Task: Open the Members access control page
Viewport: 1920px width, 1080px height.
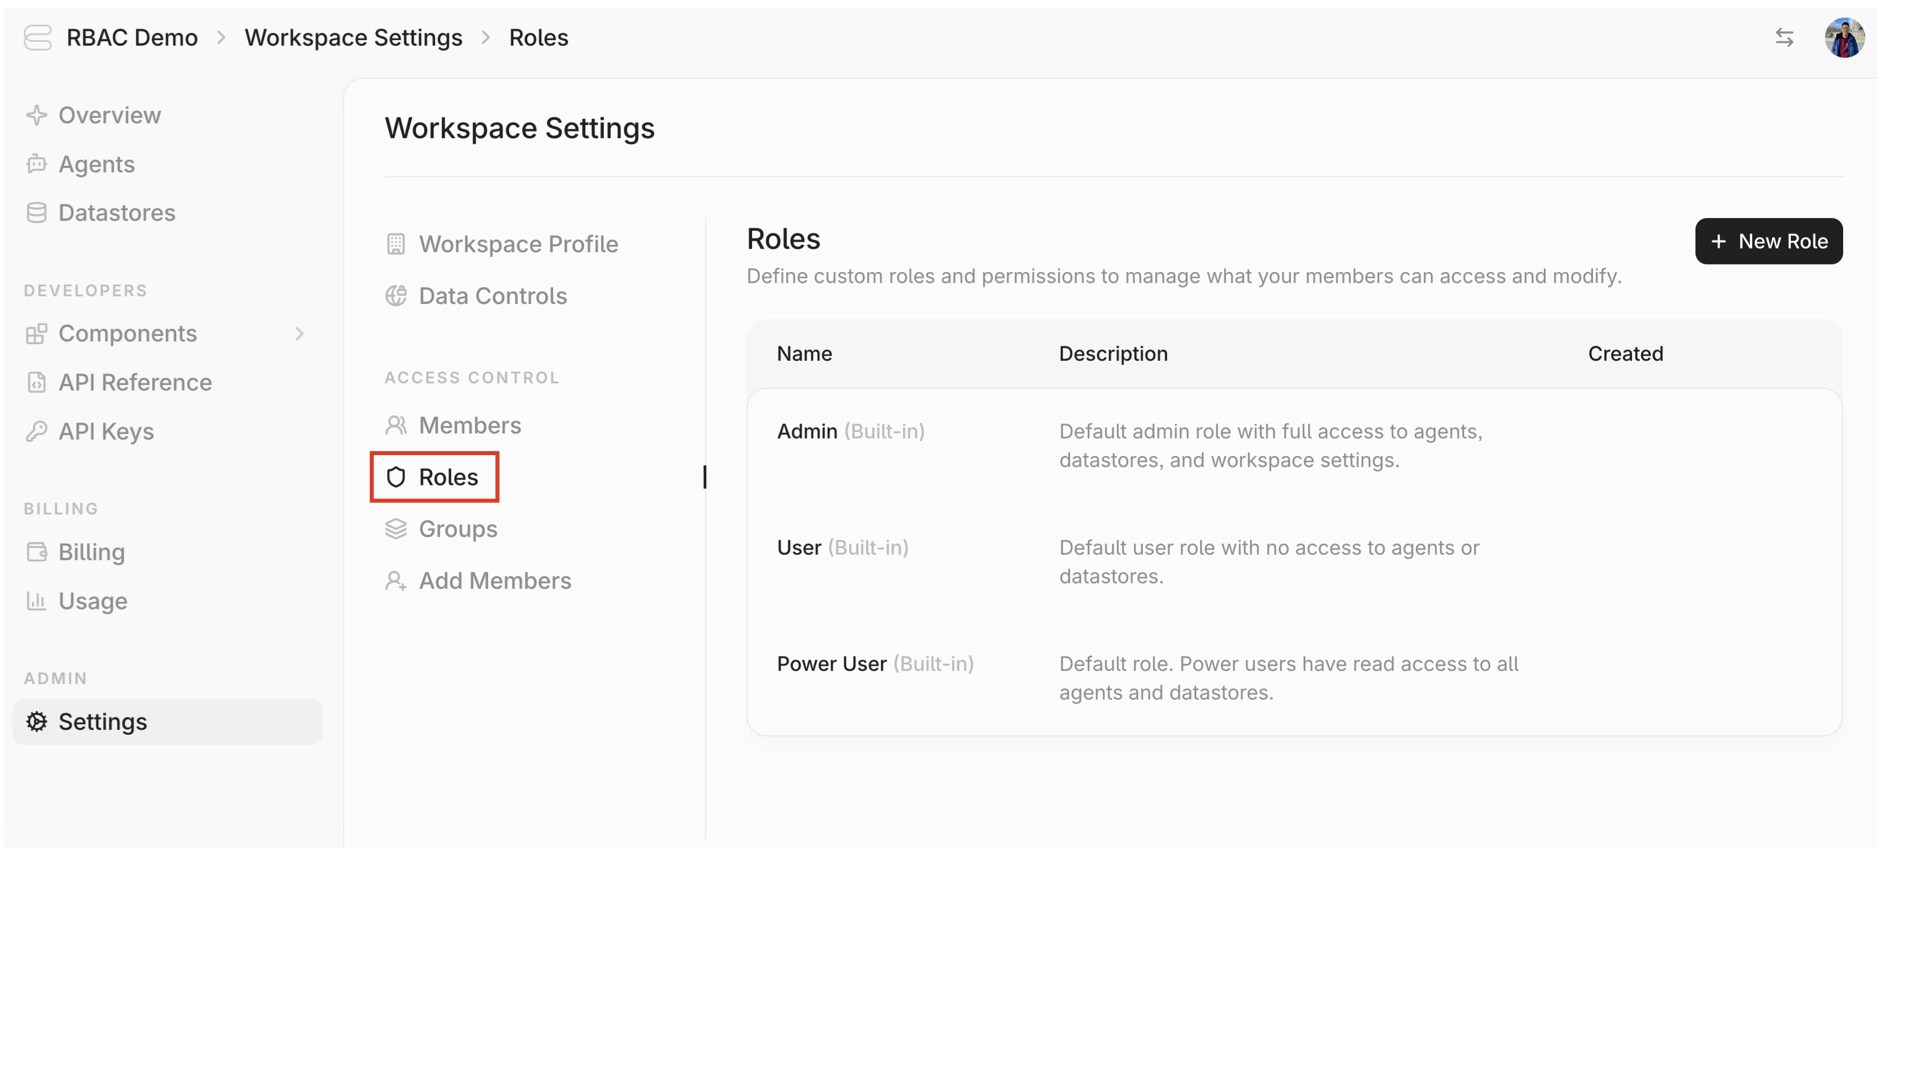Action: click(x=469, y=426)
